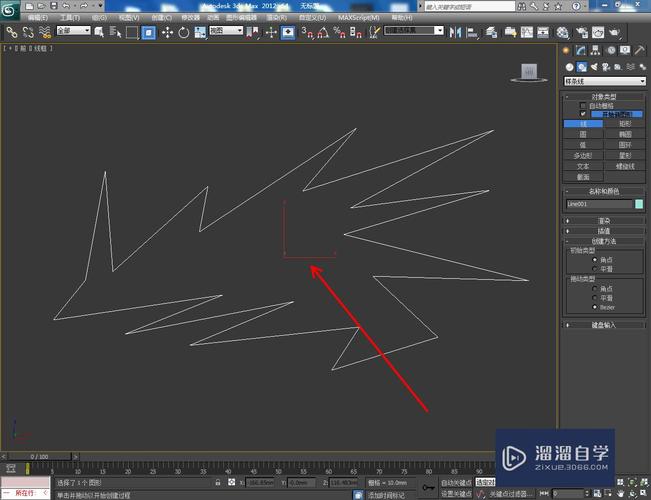
Task: Open the 创建(C) menu
Action: 162,18
